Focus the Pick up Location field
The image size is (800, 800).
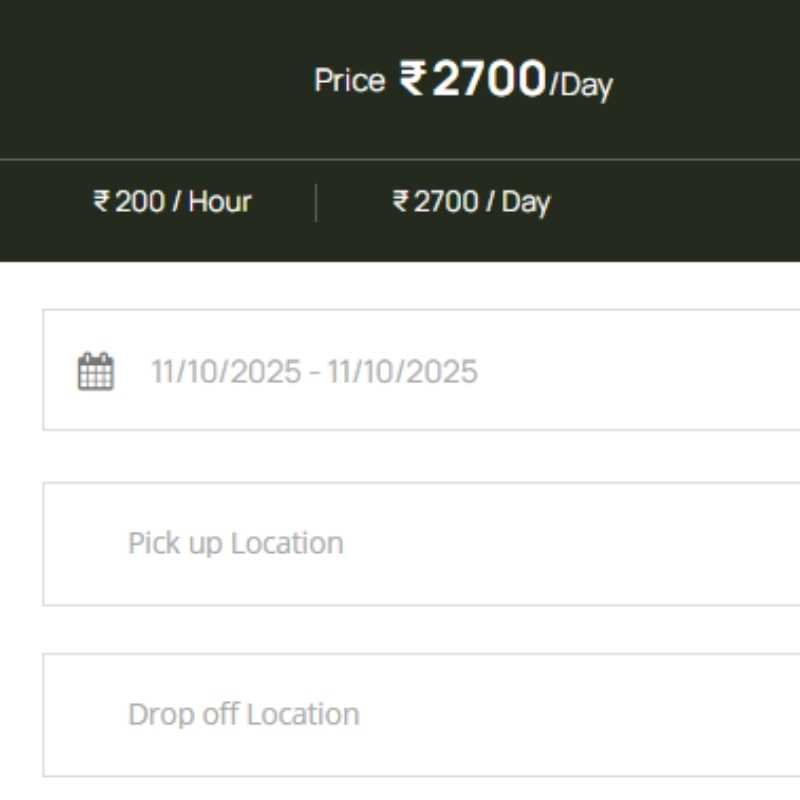[x=420, y=544]
